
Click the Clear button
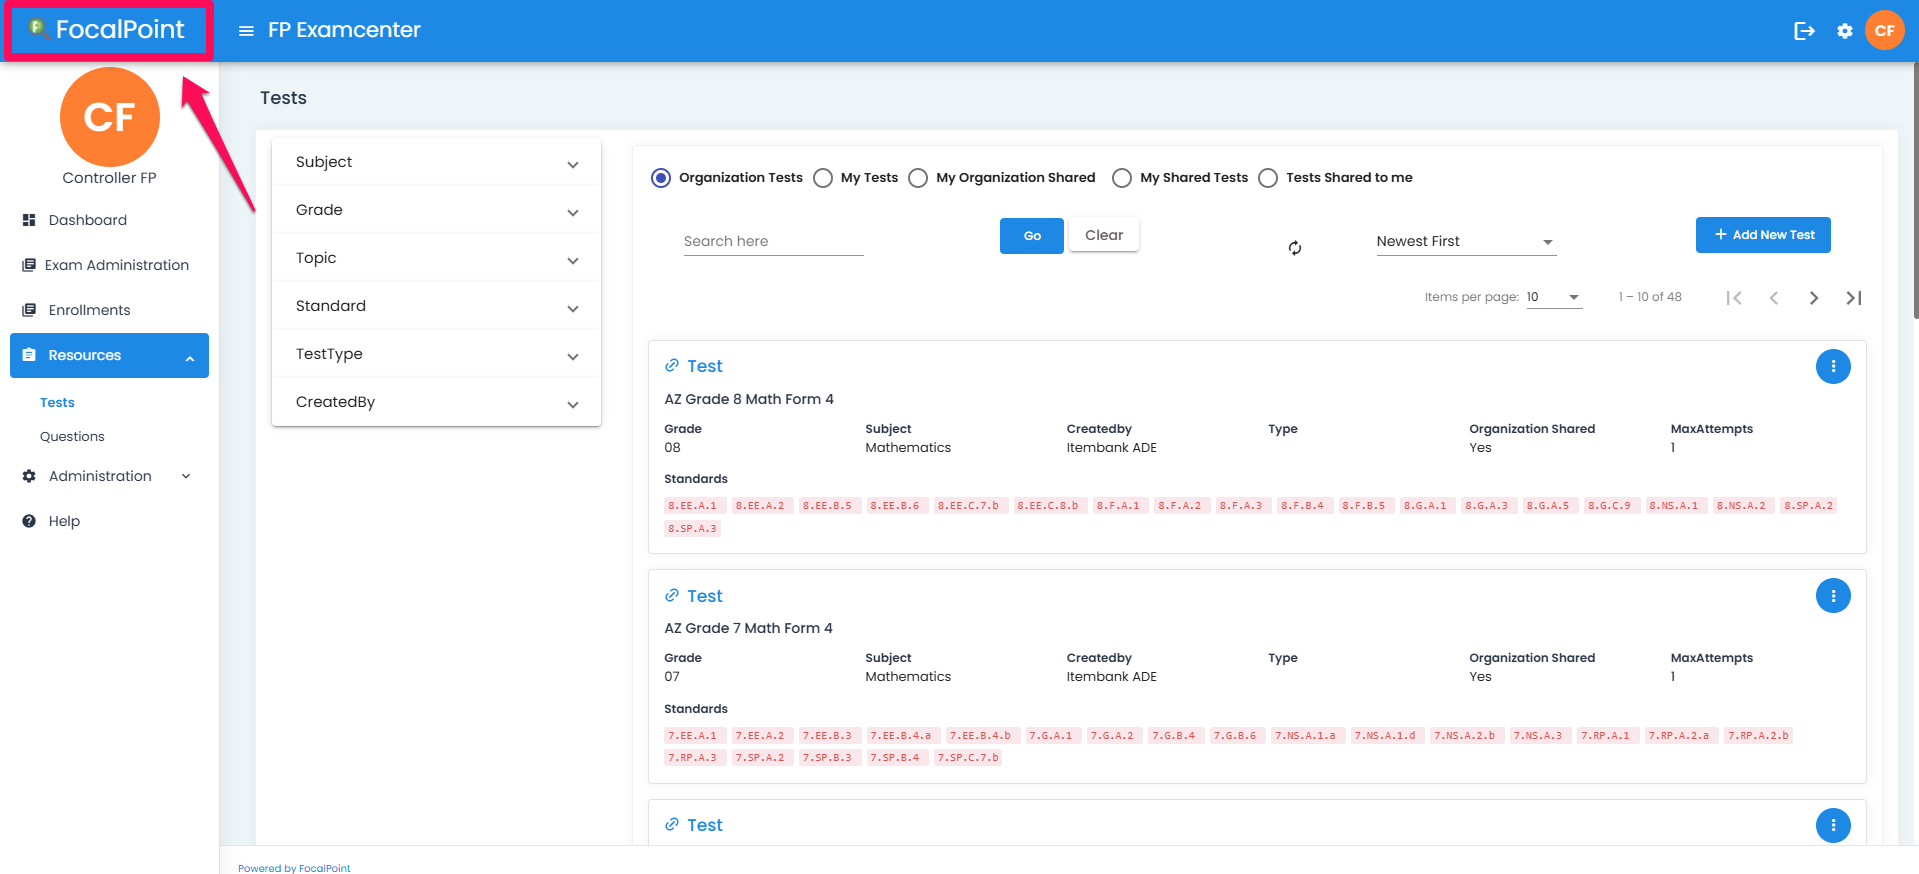pos(1104,235)
